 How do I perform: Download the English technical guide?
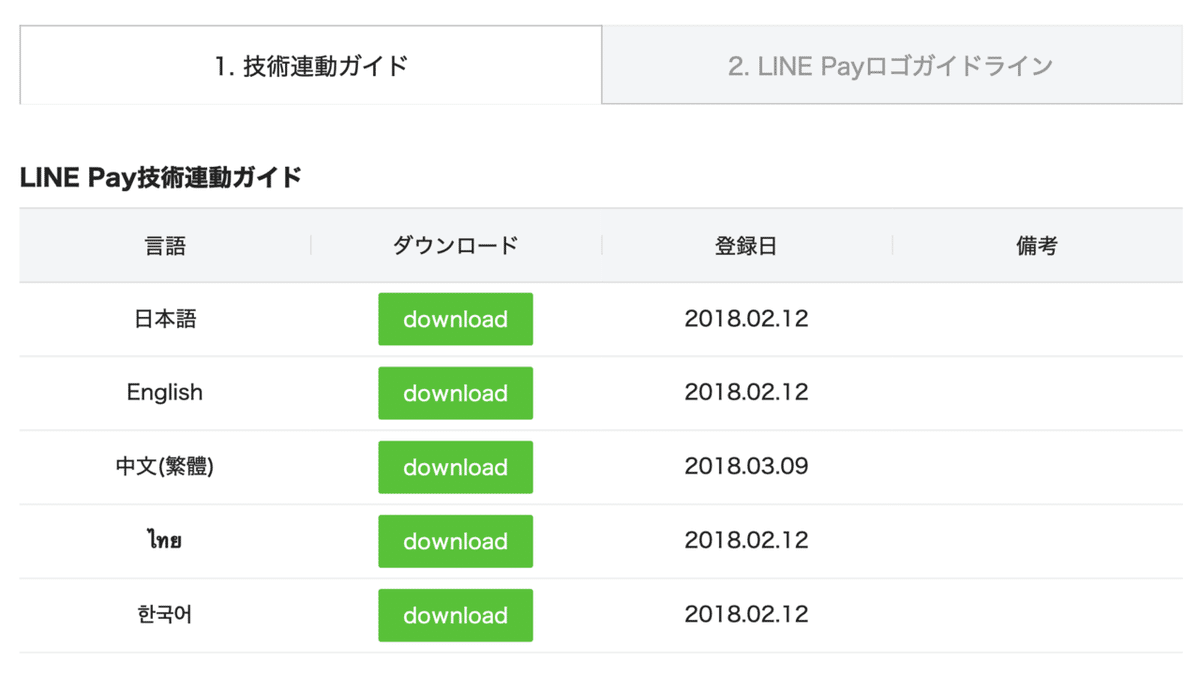pyautogui.click(x=455, y=393)
